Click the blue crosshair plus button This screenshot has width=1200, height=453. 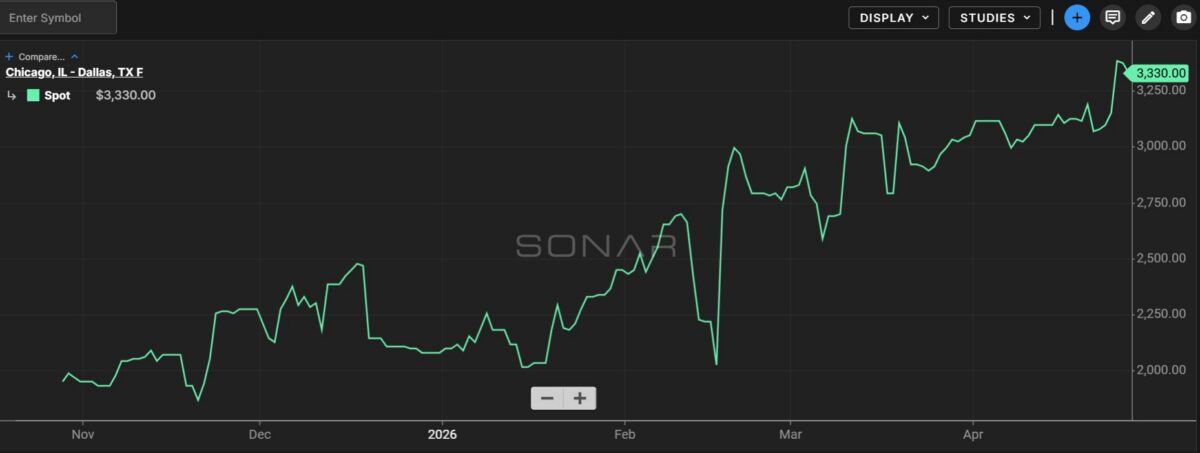[1077, 18]
